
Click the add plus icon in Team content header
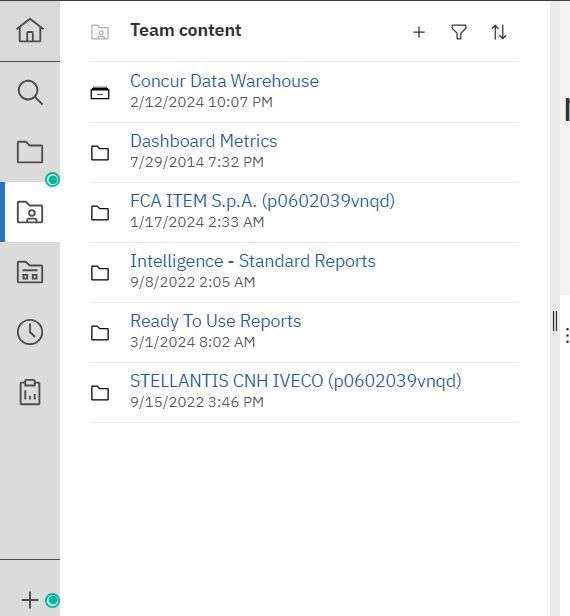pos(419,32)
